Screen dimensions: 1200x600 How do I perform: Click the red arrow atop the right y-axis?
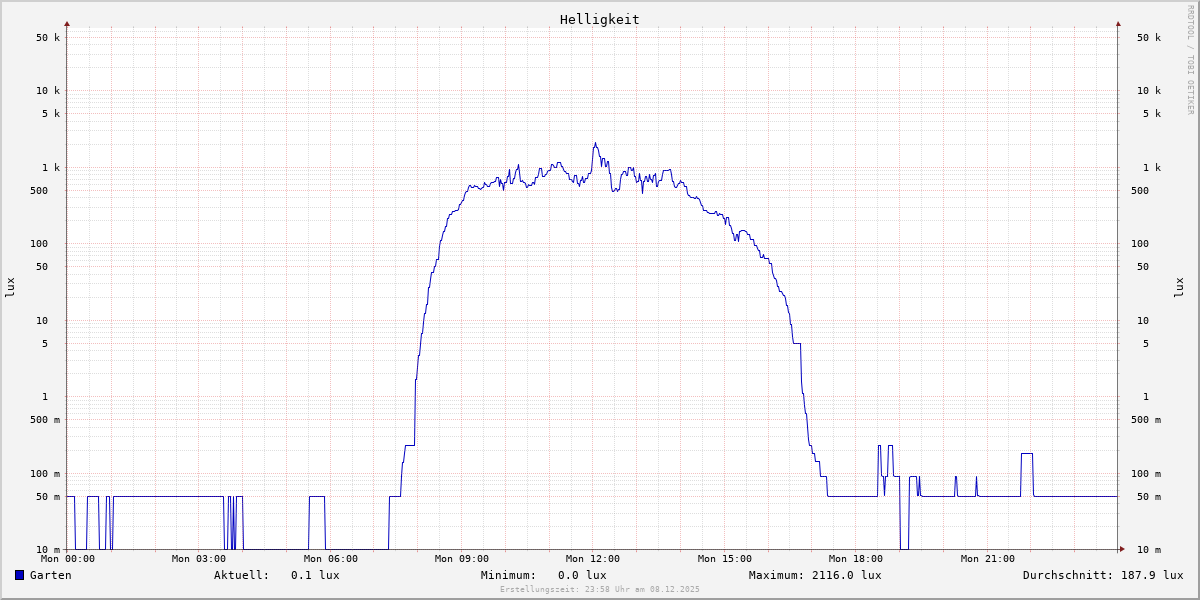point(1118,23)
